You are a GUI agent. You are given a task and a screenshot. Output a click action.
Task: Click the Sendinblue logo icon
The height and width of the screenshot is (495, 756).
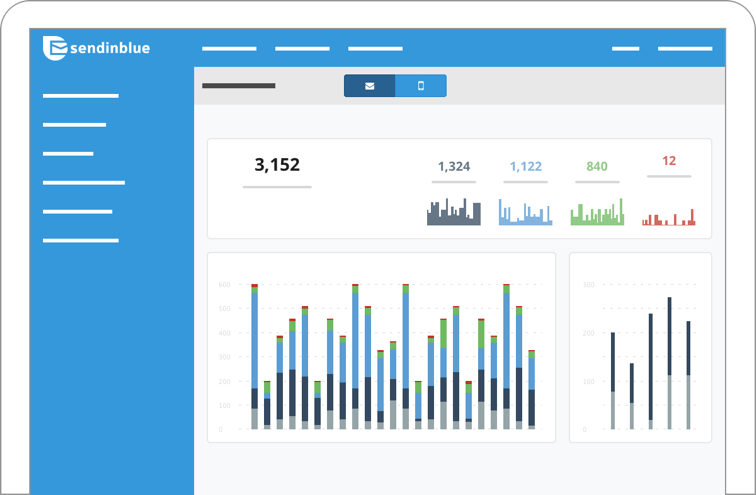(54, 48)
